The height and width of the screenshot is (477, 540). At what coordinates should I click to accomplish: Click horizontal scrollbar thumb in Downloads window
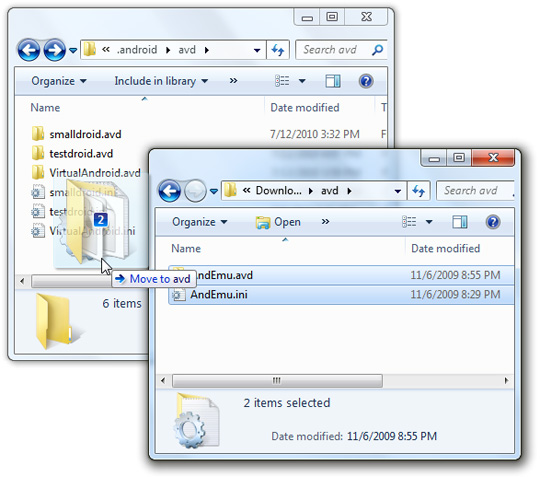(277, 381)
